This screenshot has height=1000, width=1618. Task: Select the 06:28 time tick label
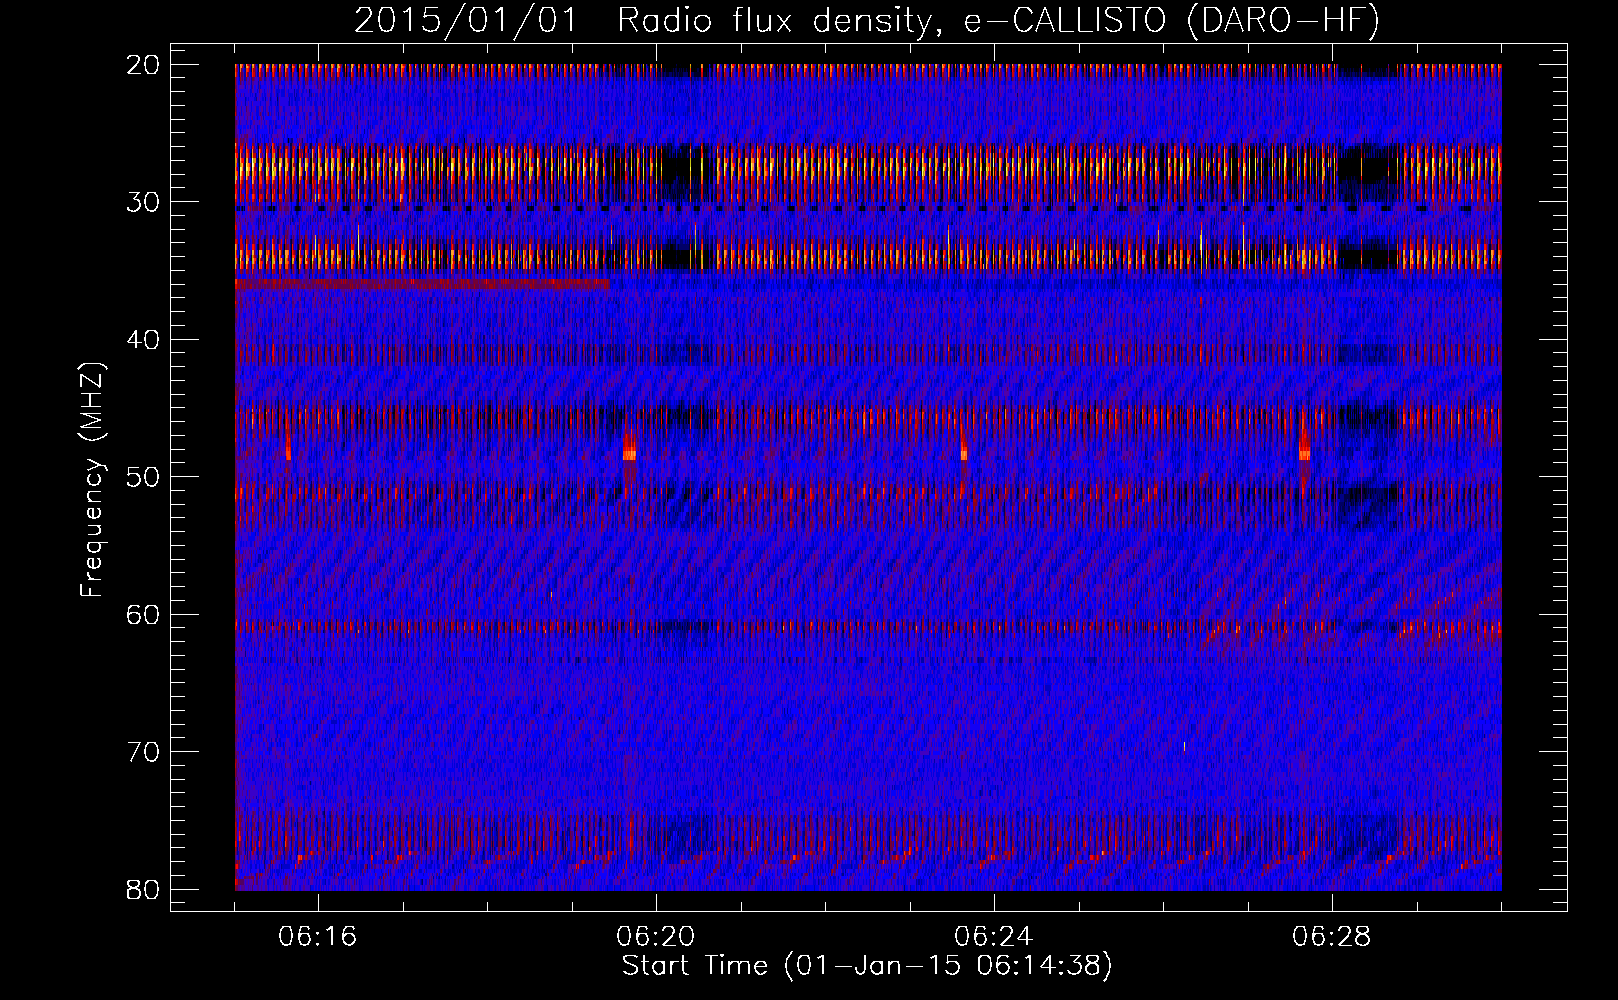coord(1332,937)
